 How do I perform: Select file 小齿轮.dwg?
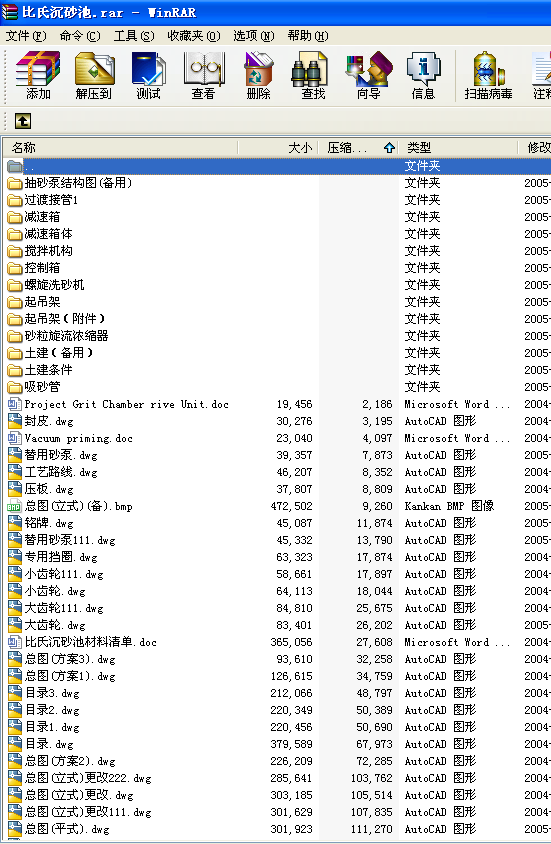(x=54, y=591)
